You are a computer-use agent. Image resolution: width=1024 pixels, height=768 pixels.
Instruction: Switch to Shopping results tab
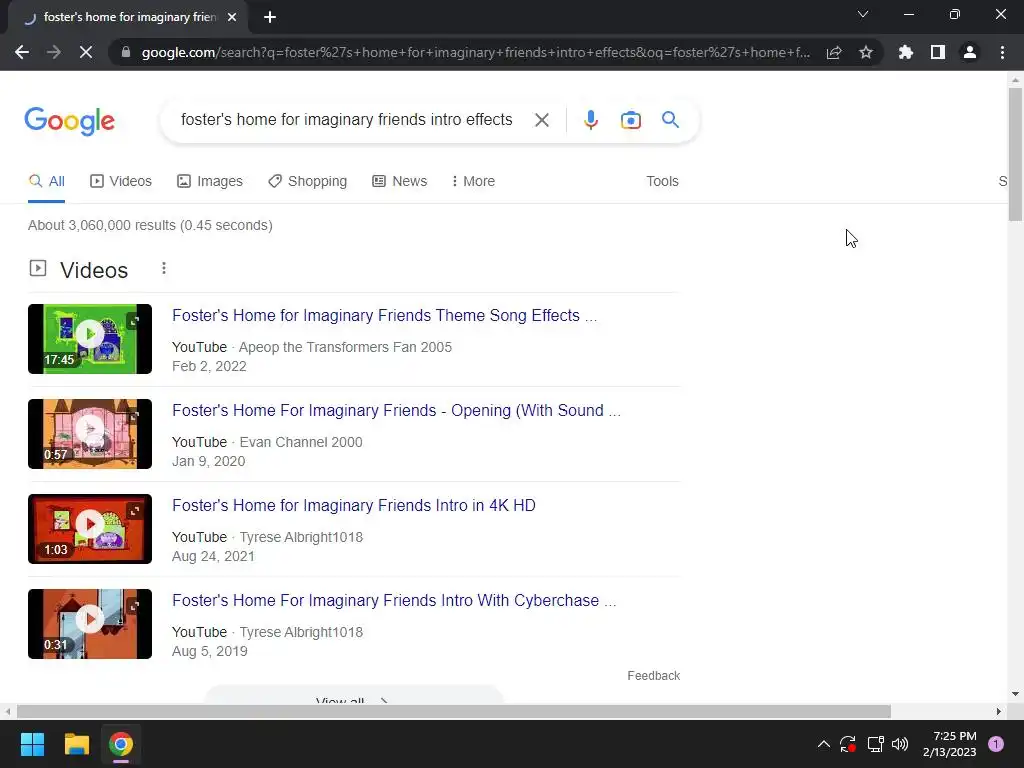[308, 182]
